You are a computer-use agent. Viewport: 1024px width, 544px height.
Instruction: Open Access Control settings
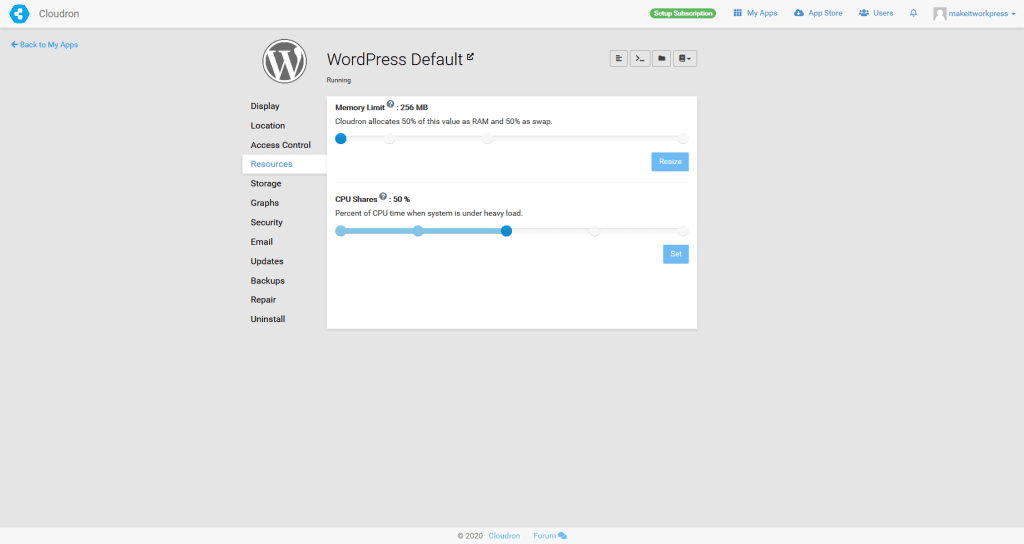click(281, 145)
